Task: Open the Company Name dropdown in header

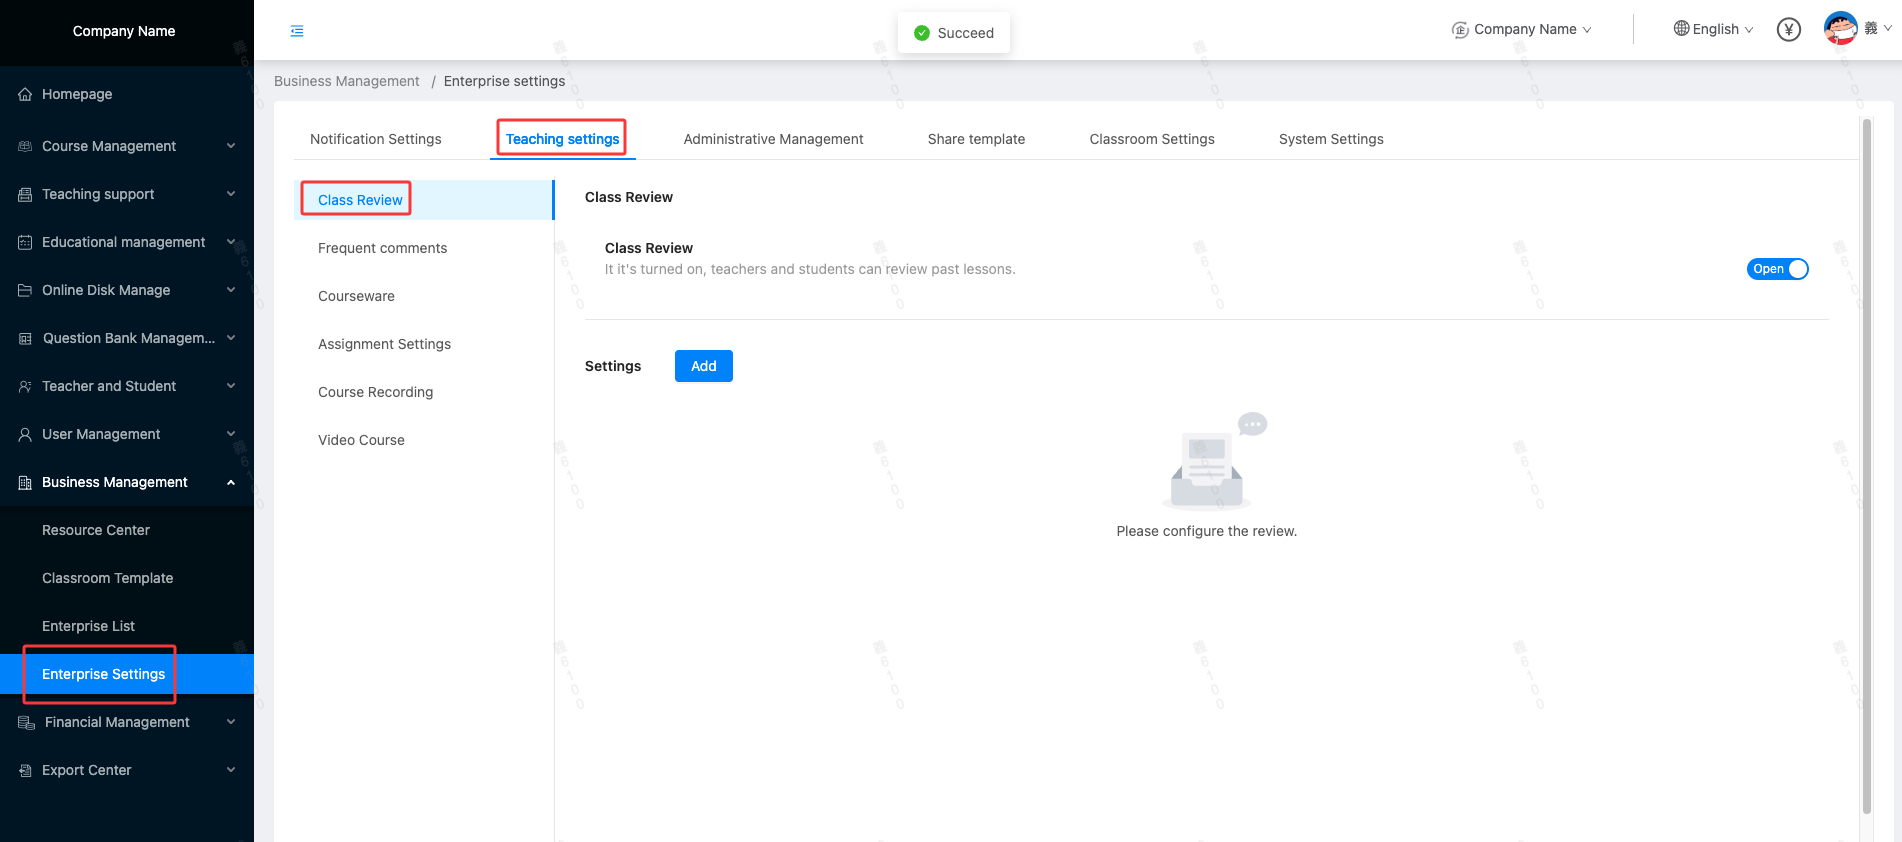Action: point(1522,30)
